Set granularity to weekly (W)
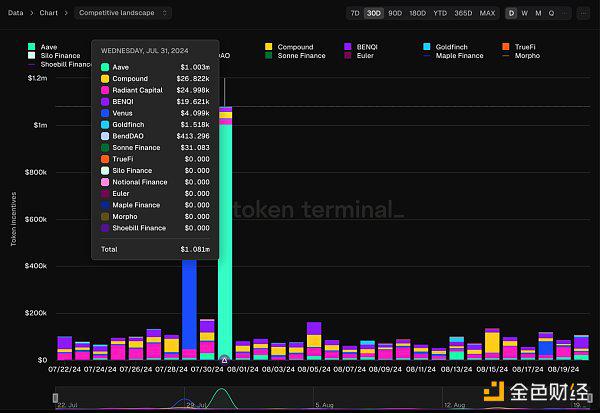The image size is (600, 413). pos(525,13)
